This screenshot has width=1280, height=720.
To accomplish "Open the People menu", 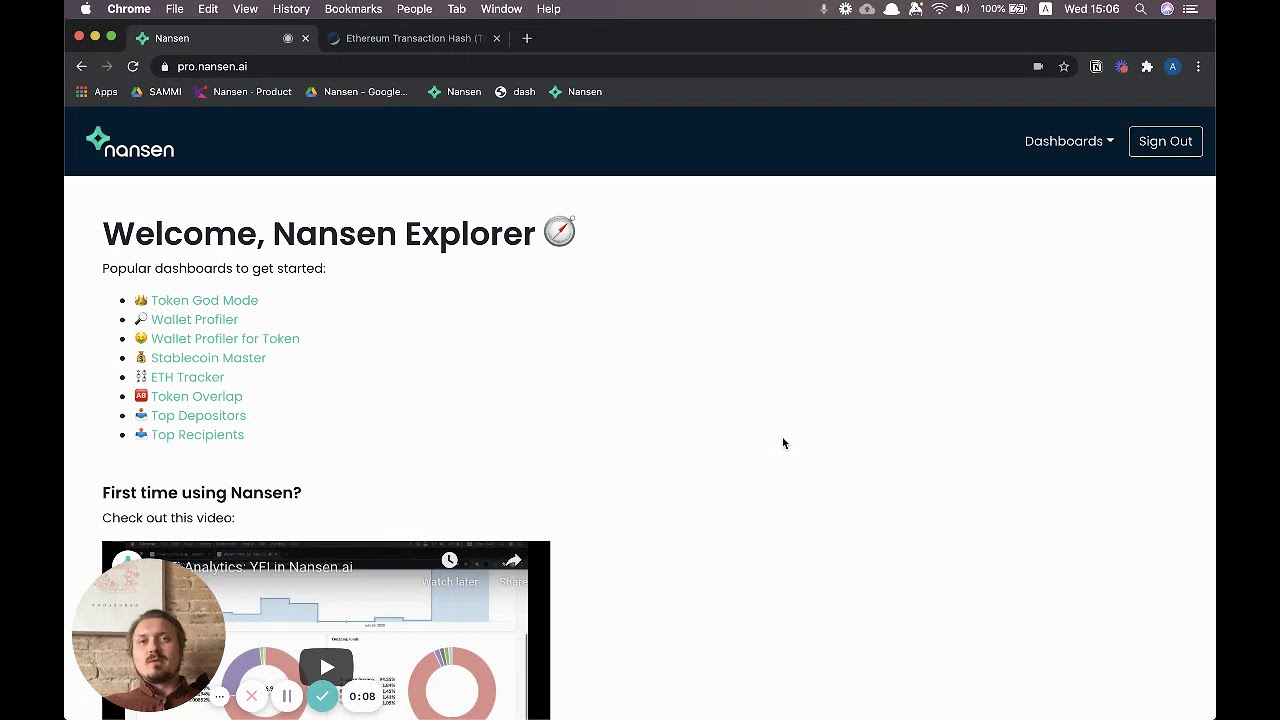I will click(414, 9).
